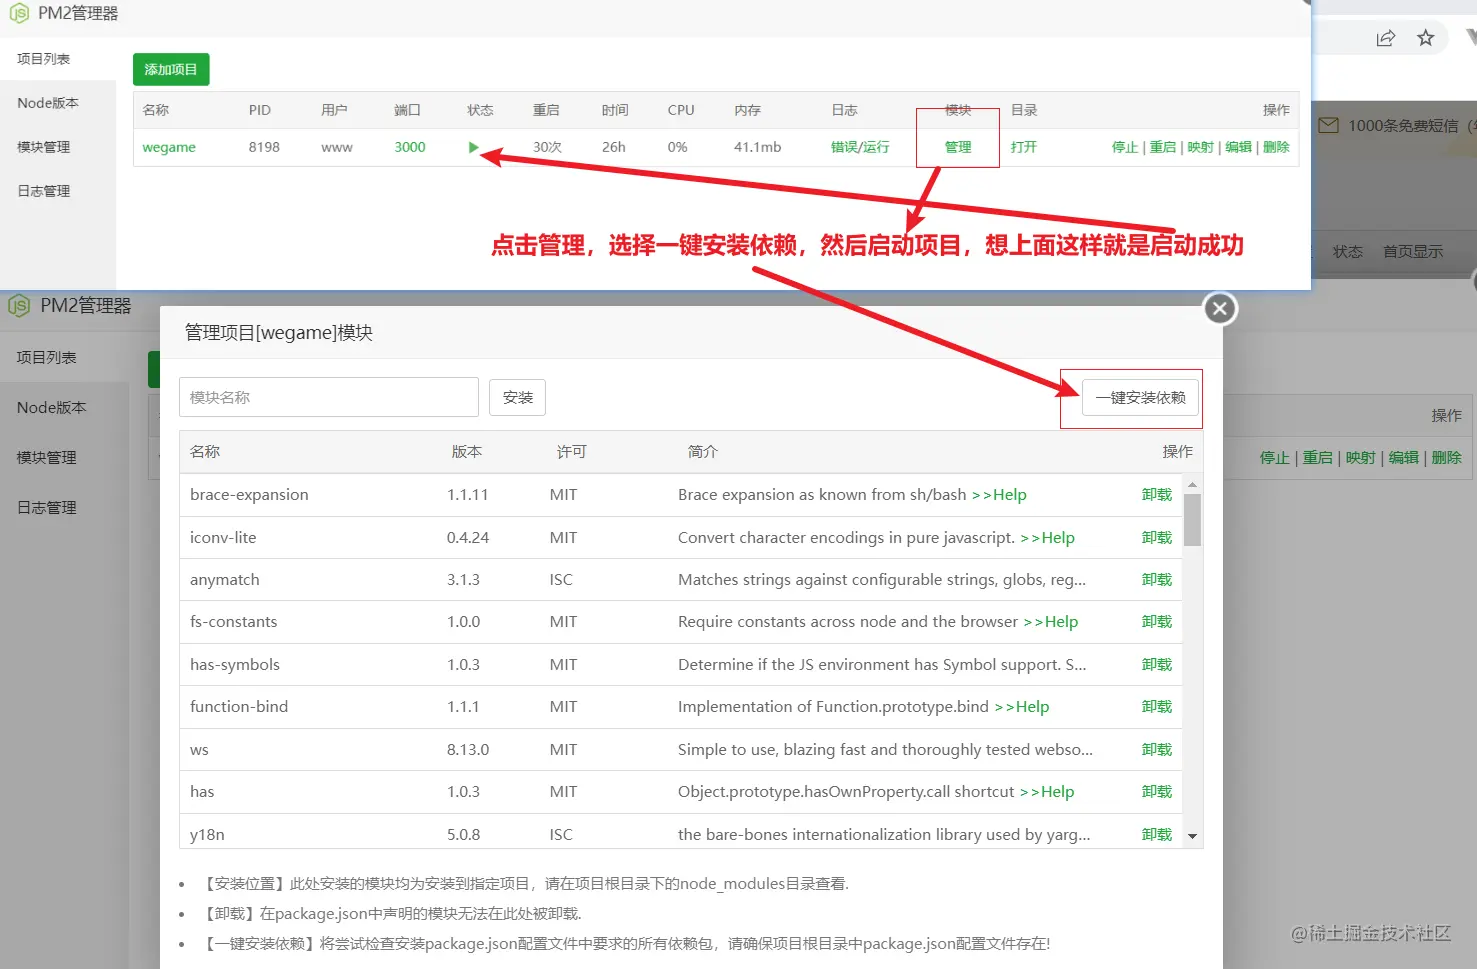Click the PM2管理器 logo in the upper panel
This screenshot has width=1477, height=969.
coord(19,13)
